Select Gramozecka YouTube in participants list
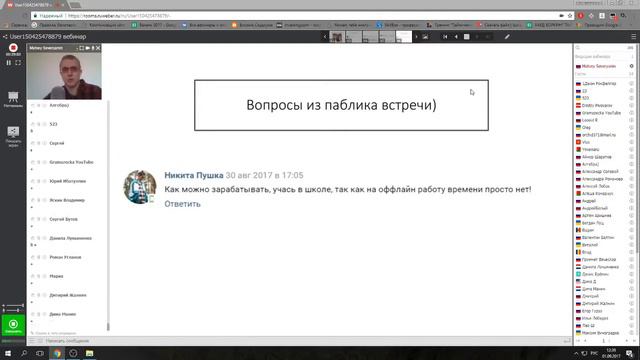This screenshot has height=360, width=640. (x=601, y=113)
